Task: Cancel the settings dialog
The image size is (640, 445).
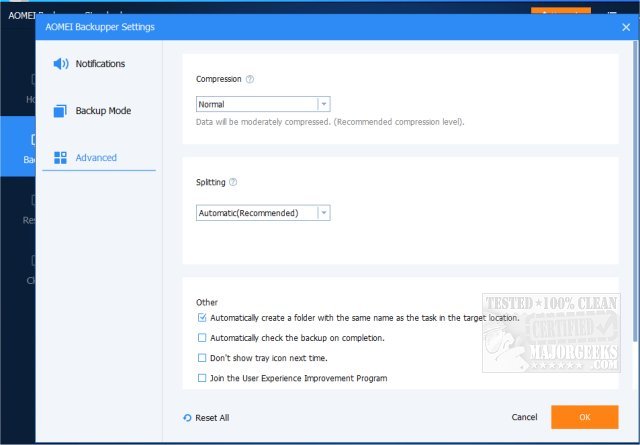Action: point(524,417)
